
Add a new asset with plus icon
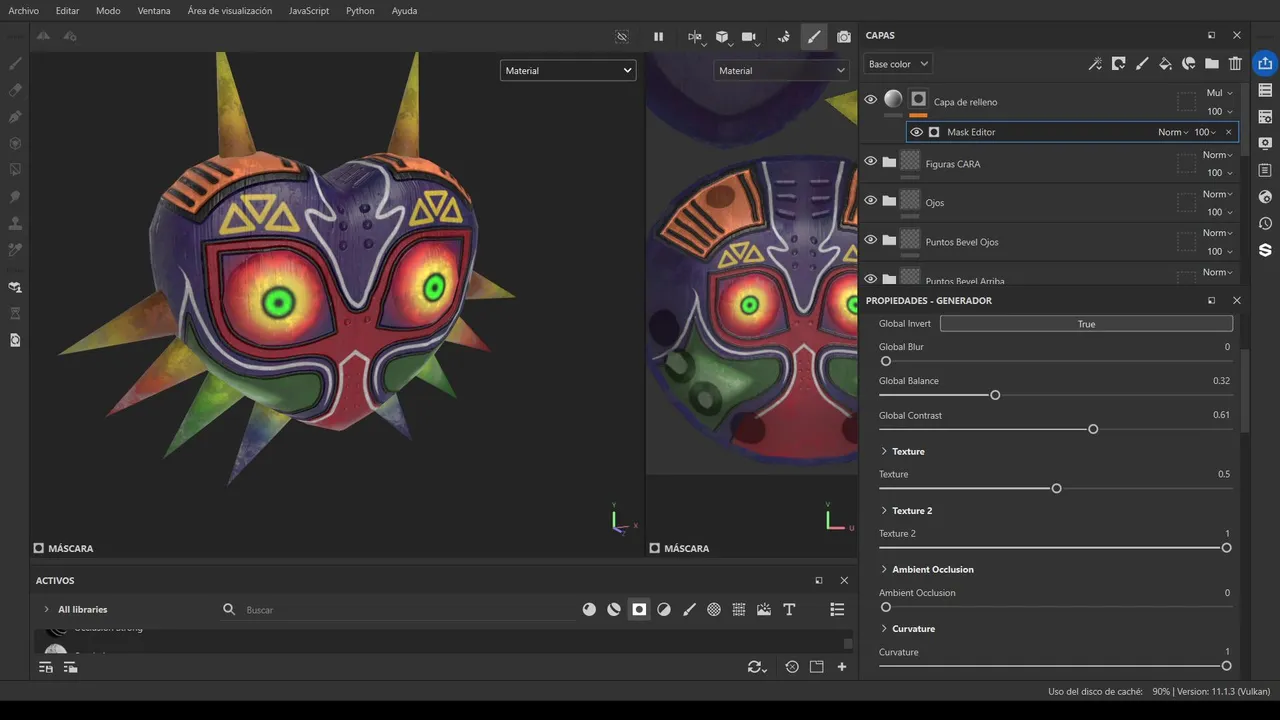[842, 667]
